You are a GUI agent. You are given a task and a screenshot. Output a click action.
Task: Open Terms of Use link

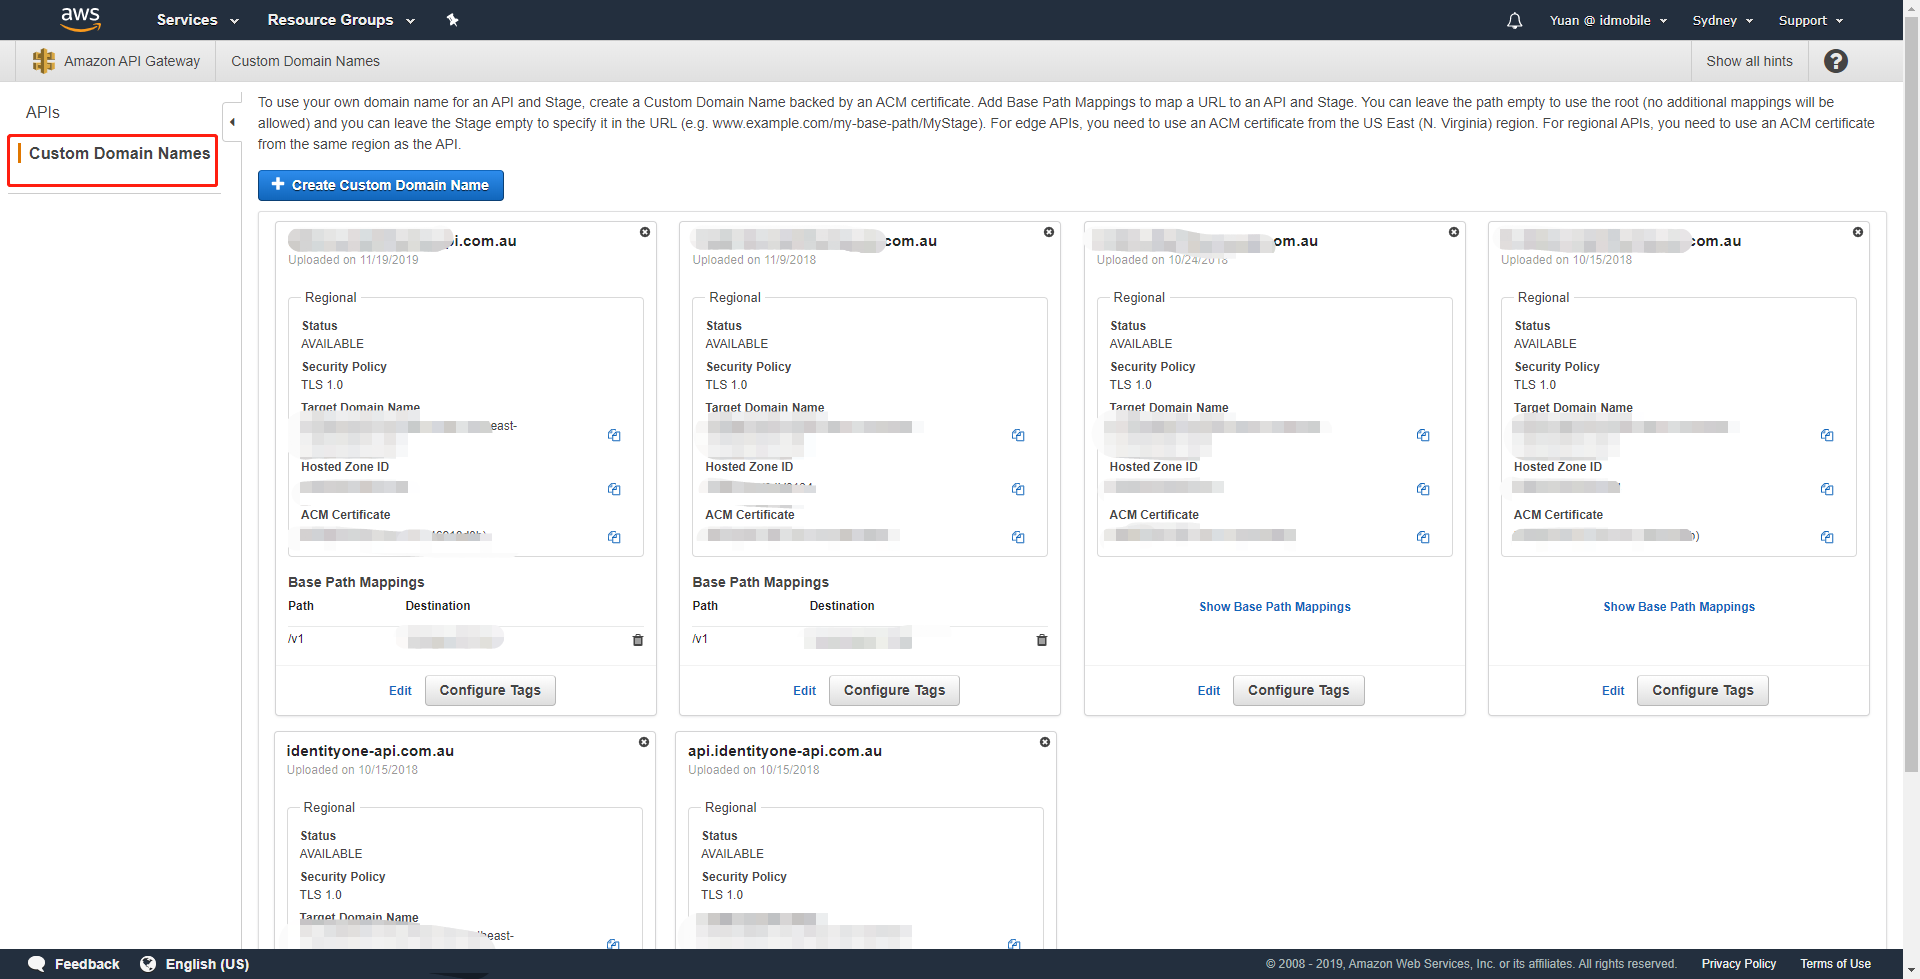pyautogui.click(x=1835, y=964)
